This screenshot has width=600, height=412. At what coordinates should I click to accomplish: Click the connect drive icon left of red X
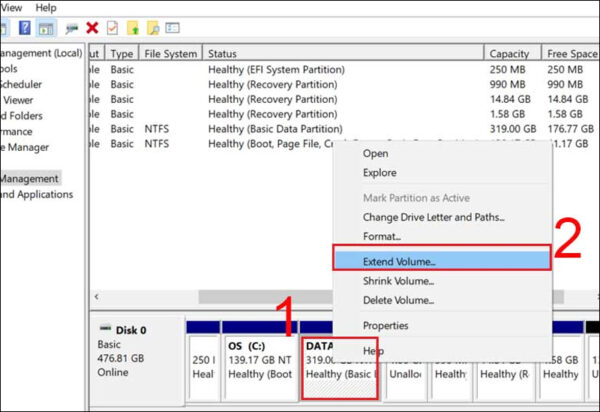point(72,29)
